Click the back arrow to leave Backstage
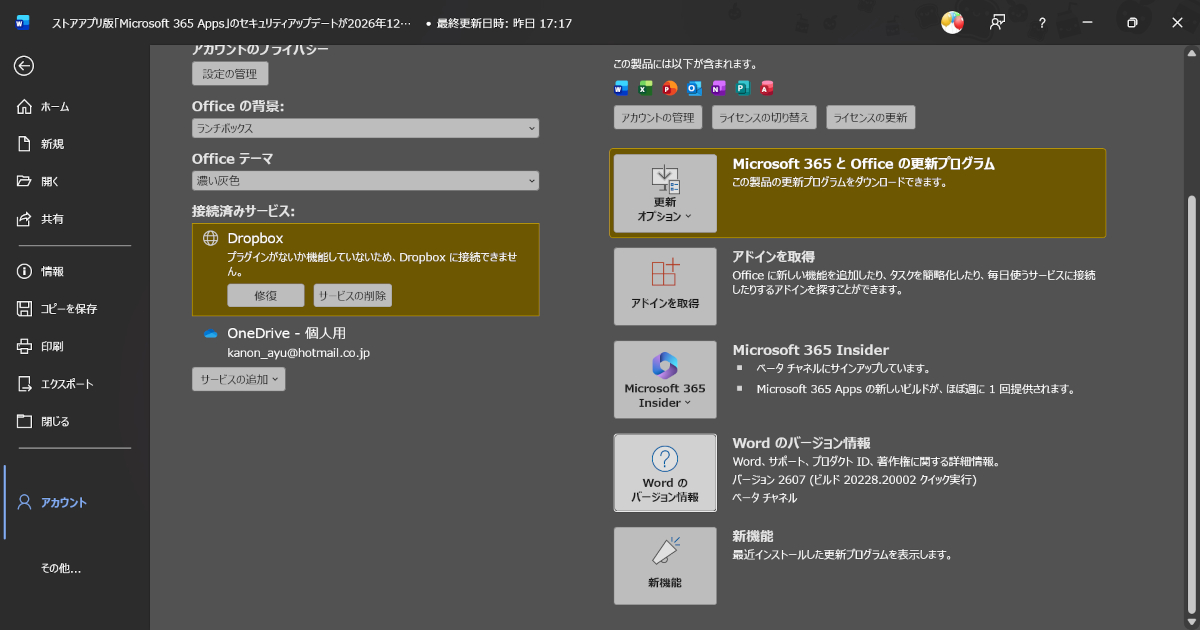The height and width of the screenshot is (630, 1200). pos(24,66)
